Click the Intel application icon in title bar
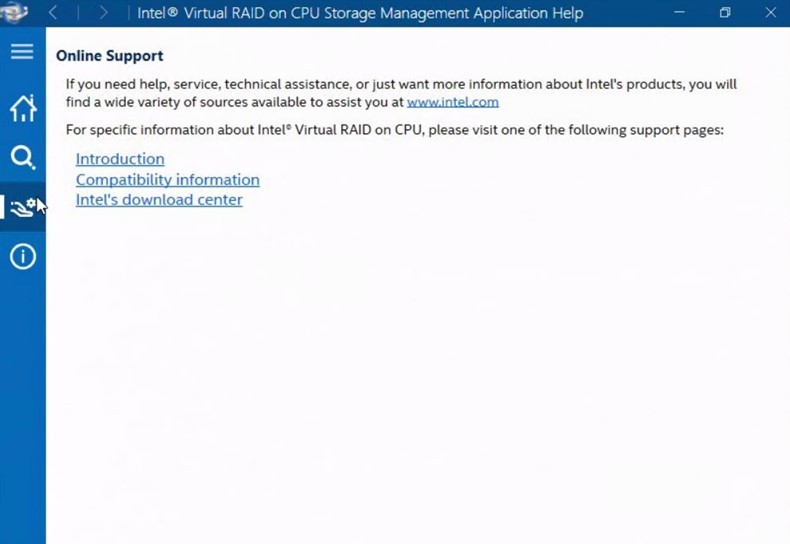This screenshot has height=544, width=790. click(x=14, y=13)
